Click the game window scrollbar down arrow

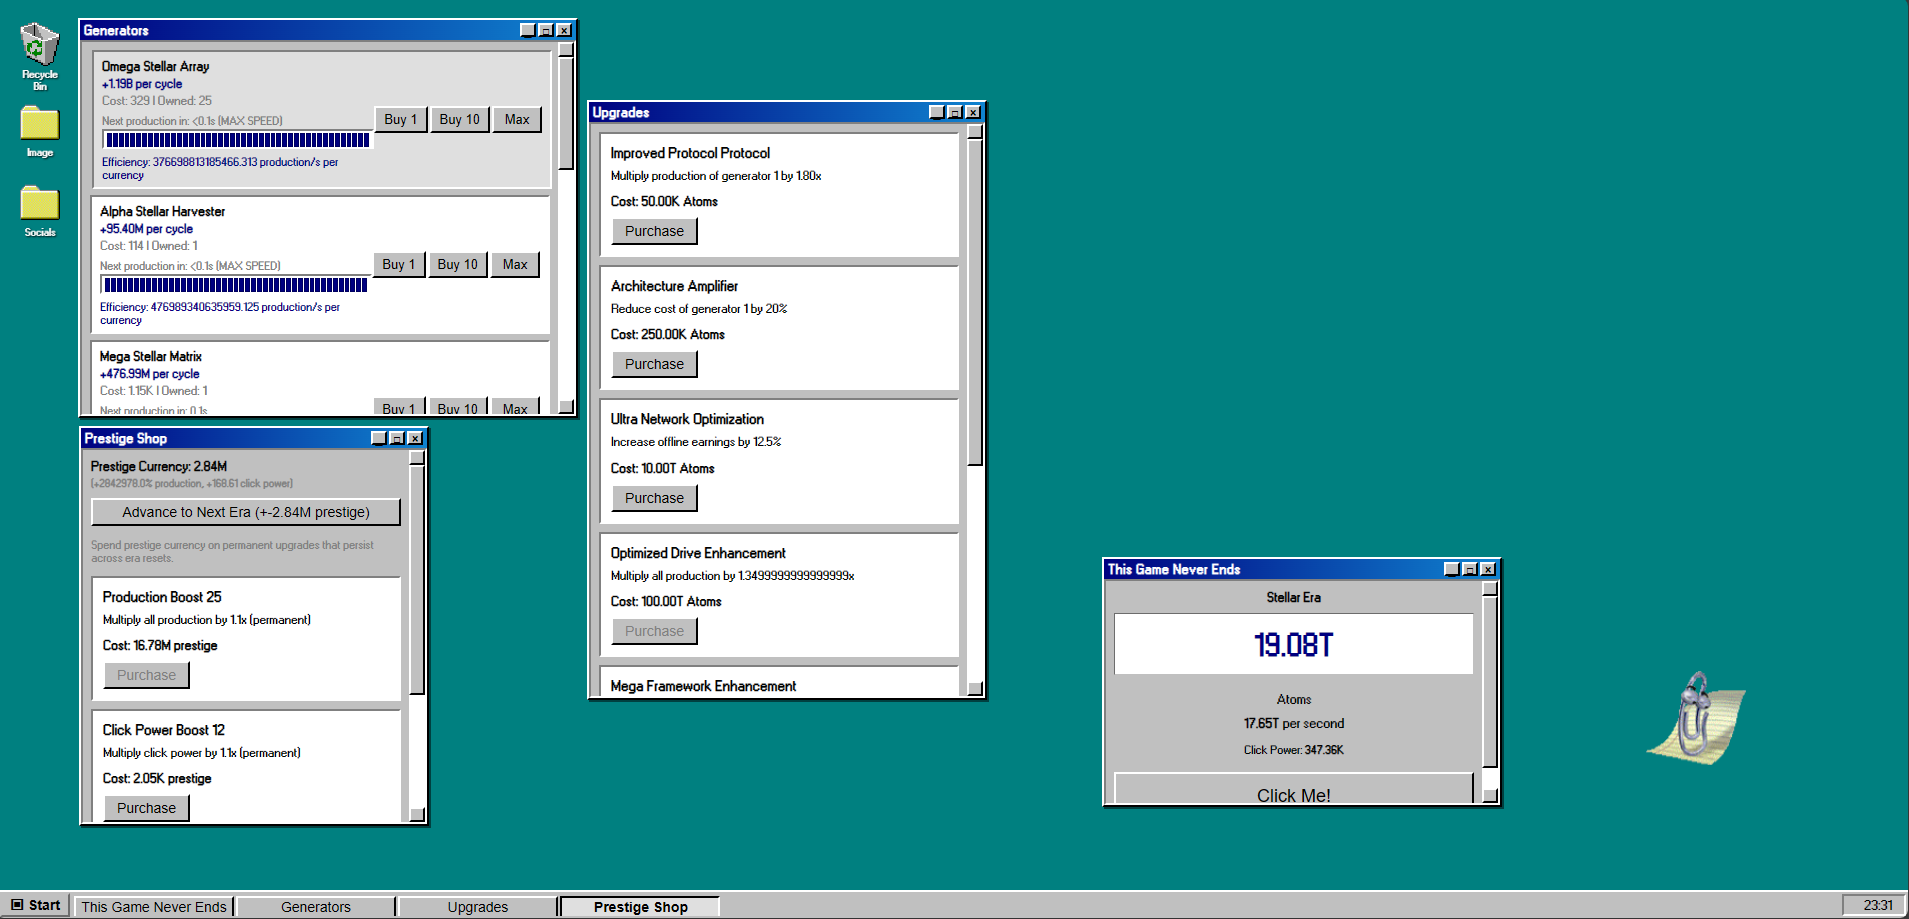(1490, 796)
